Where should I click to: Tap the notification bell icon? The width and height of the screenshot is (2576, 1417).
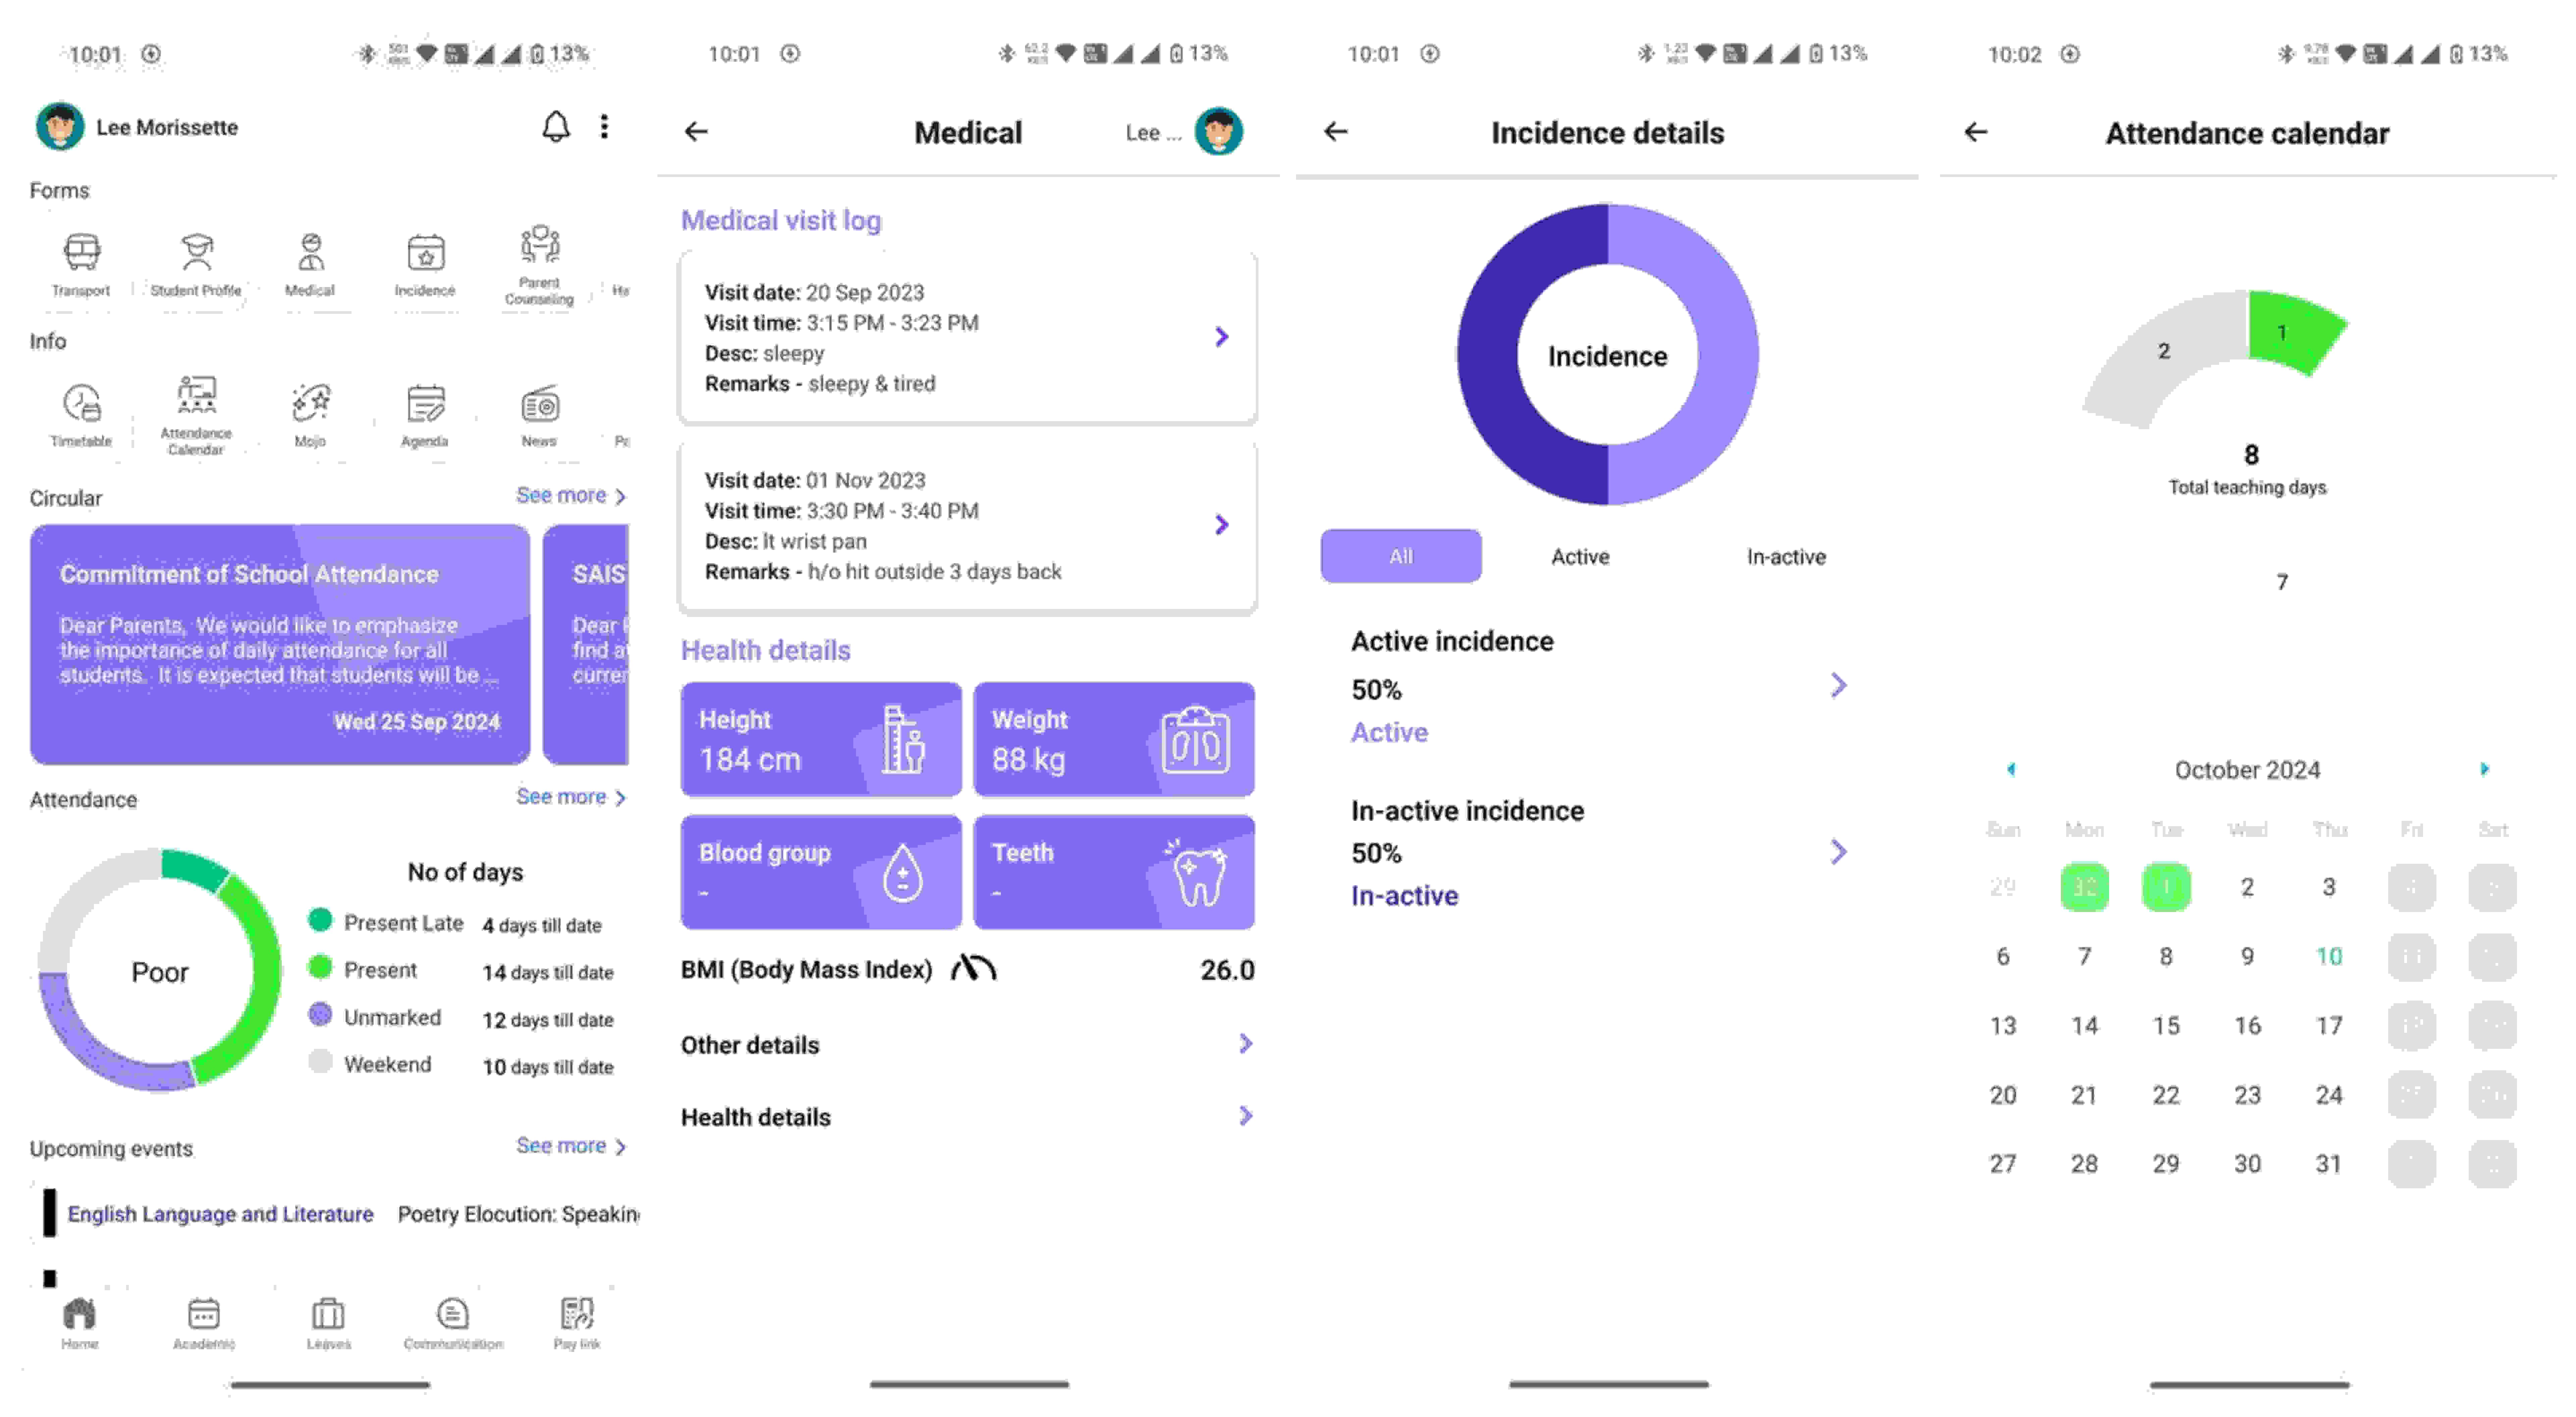click(556, 127)
